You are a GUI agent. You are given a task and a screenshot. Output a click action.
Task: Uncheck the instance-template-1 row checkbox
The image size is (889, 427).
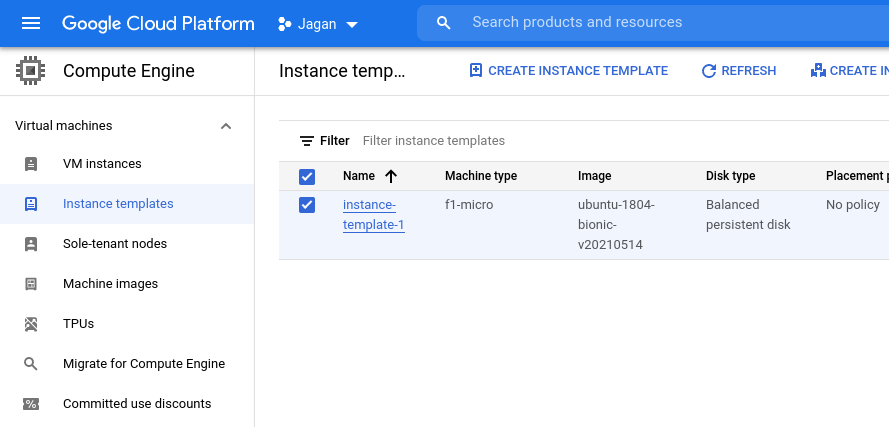[307, 205]
